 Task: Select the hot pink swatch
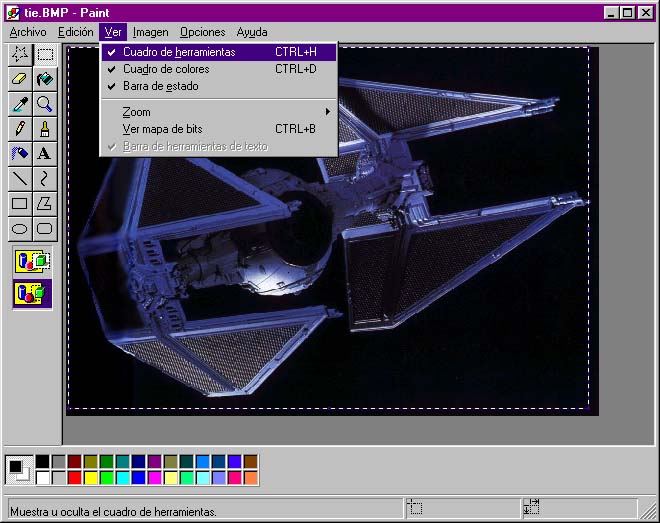234,478
